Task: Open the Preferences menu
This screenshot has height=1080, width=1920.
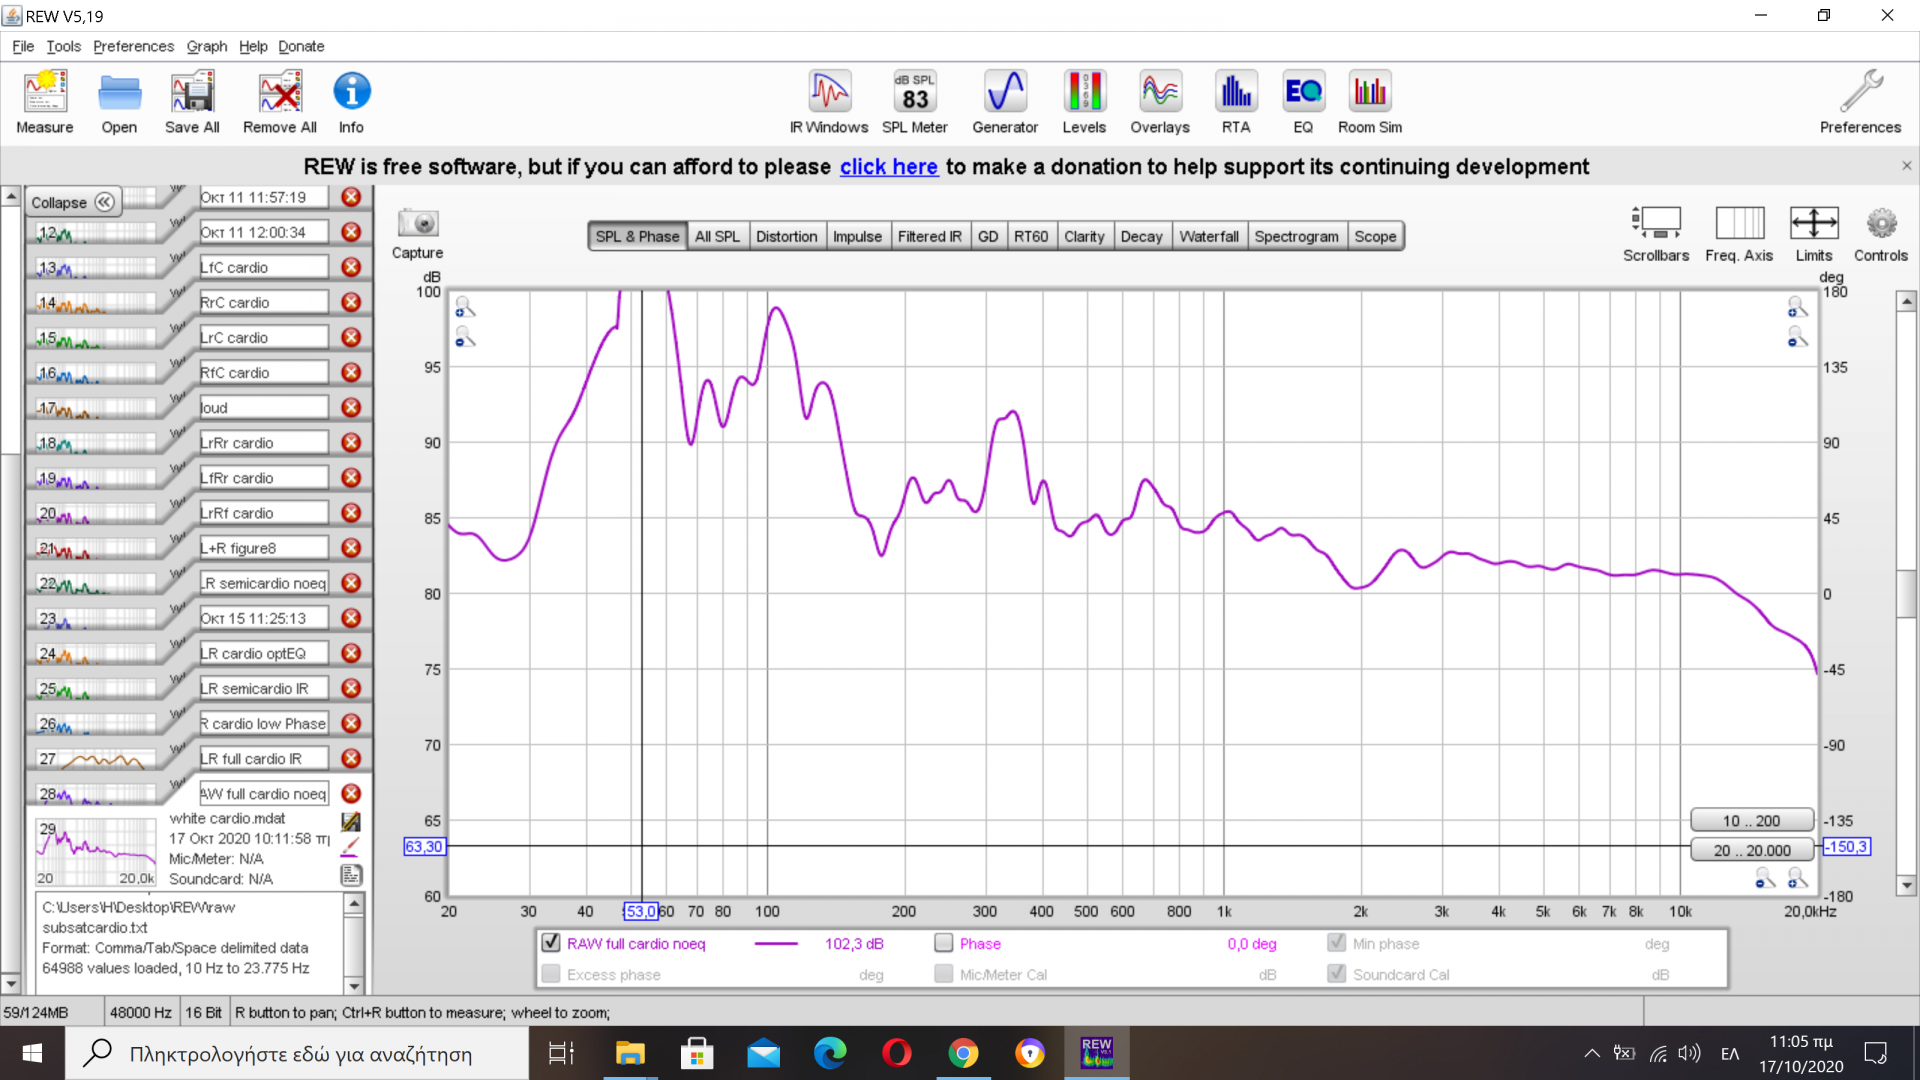Action: click(133, 46)
